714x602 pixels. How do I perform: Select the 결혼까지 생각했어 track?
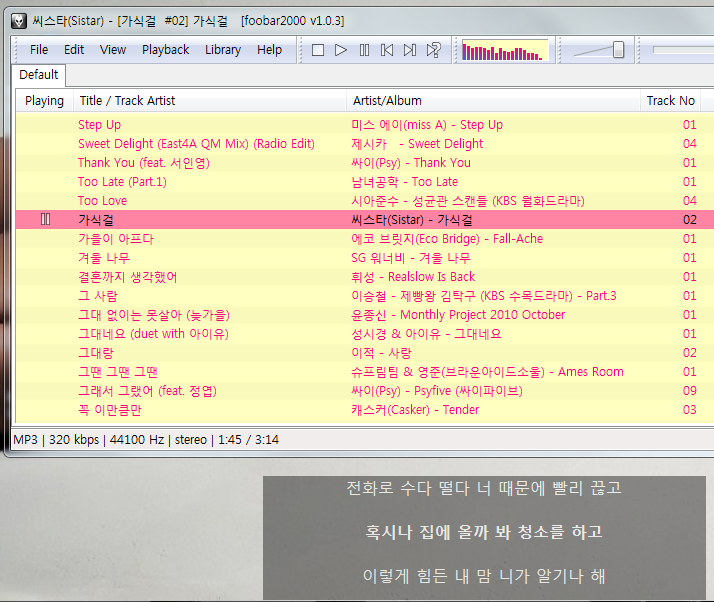128,277
